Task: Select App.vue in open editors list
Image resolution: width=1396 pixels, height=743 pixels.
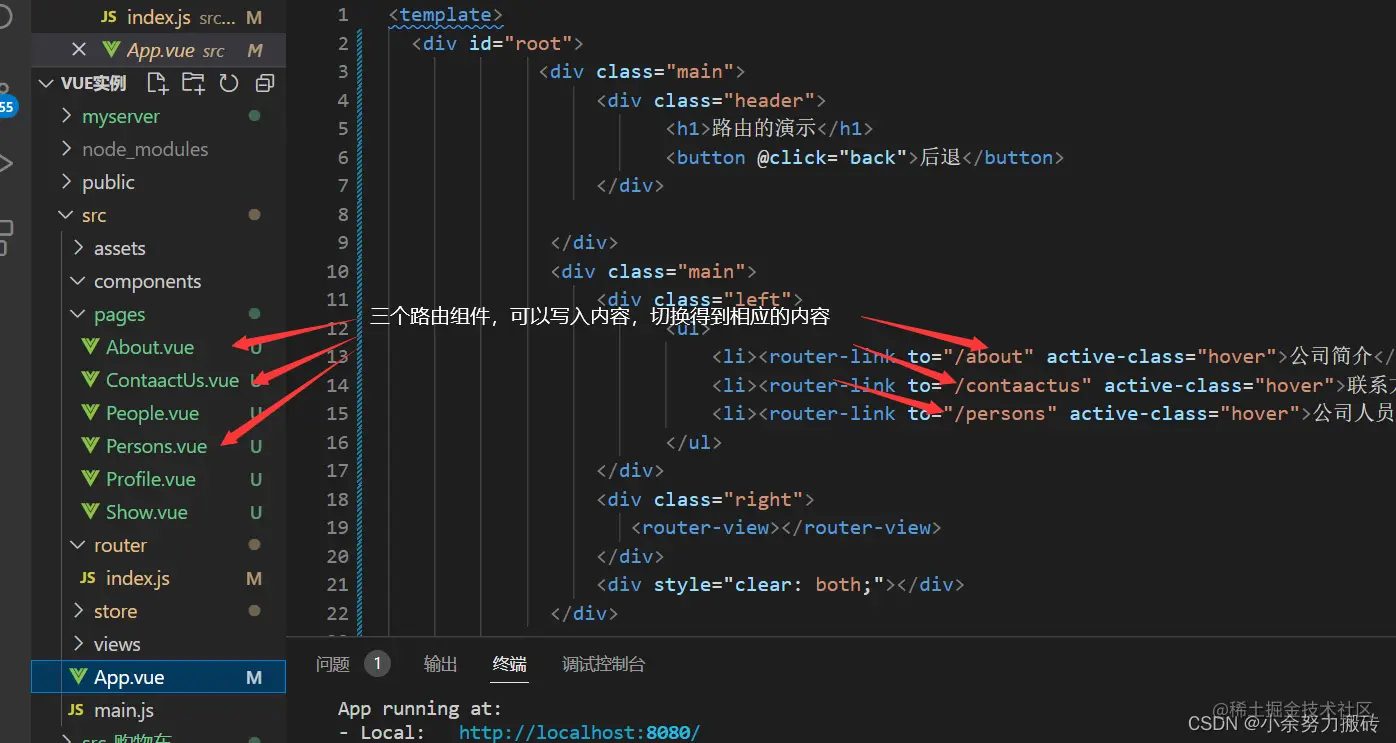Action: click(158, 50)
